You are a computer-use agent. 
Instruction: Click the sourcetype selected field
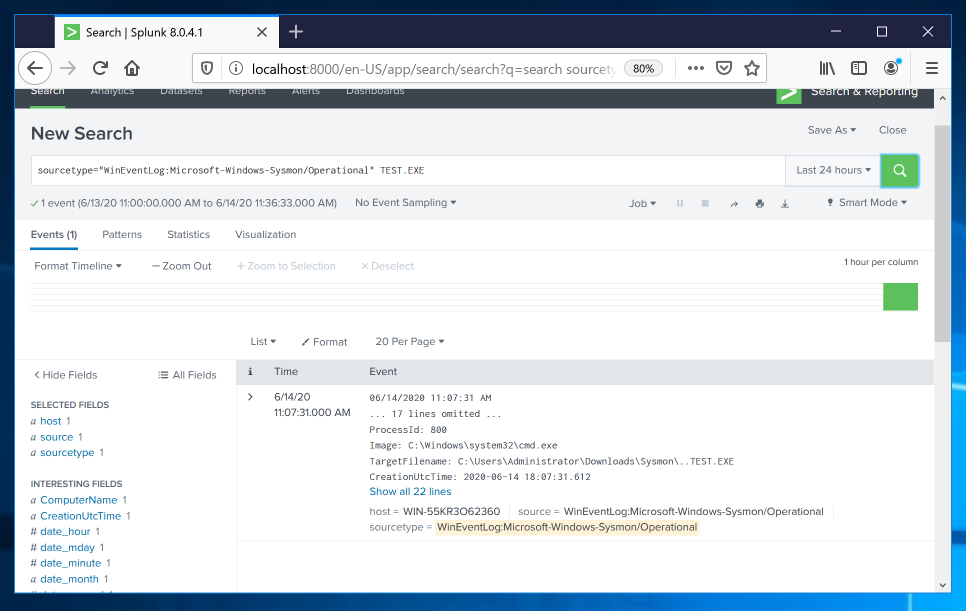(x=67, y=453)
